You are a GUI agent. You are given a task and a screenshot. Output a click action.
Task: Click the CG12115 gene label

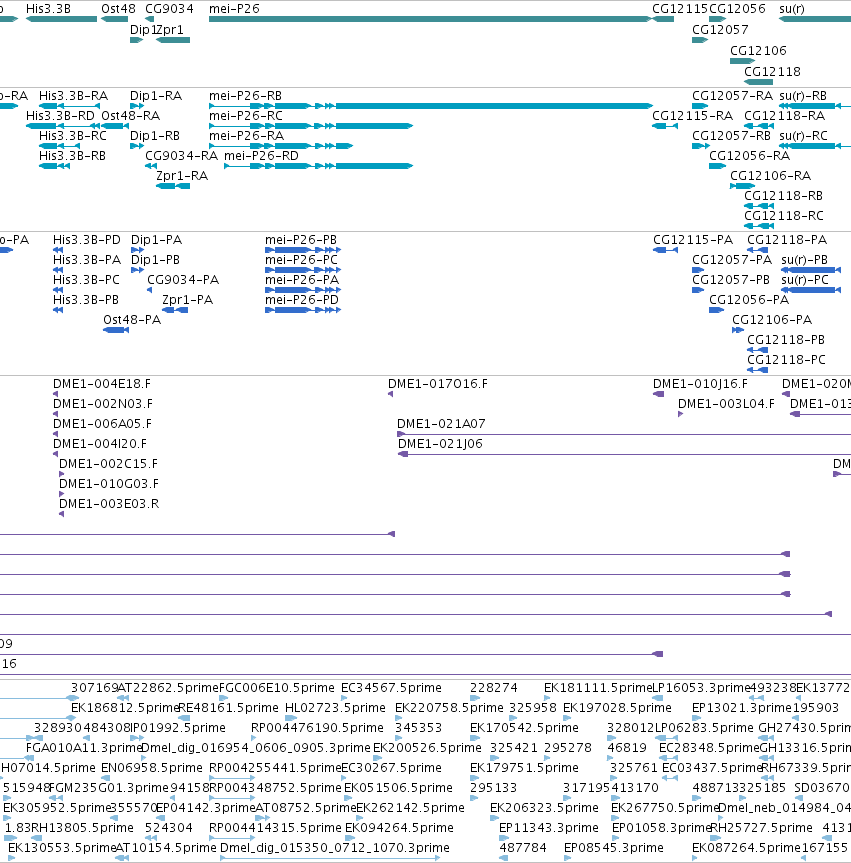(680, 9)
